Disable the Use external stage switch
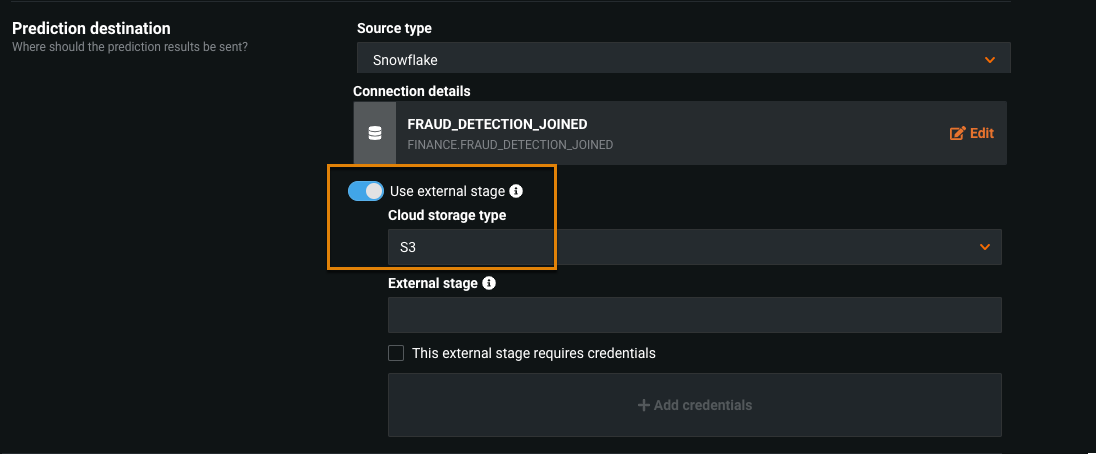The width and height of the screenshot is (1096, 454). click(366, 191)
